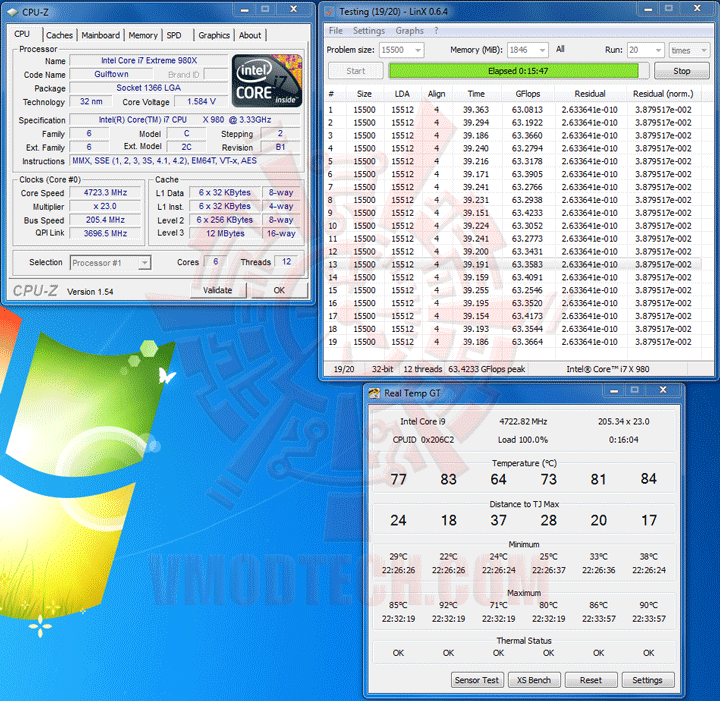
Task: Click the Name field Intel Core i7 Extreme 980X
Action: (x=149, y=61)
